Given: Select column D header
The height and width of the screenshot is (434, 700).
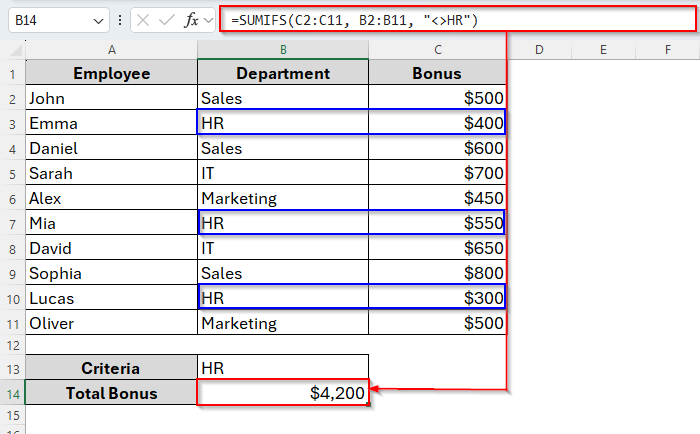Looking at the screenshot, I should point(538,49).
